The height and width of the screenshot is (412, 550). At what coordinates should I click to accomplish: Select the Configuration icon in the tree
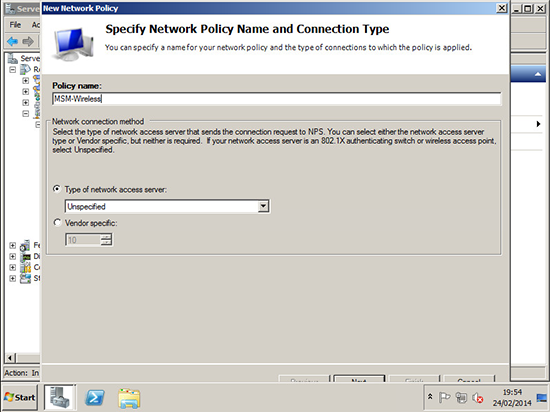pos(25,268)
